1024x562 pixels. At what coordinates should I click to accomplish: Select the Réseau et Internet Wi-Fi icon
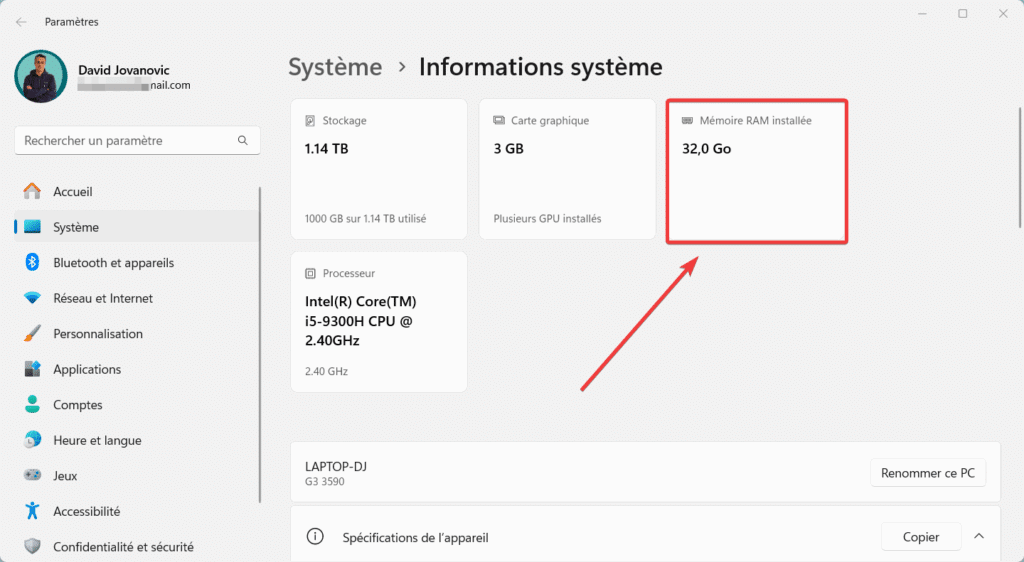[33, 298]
